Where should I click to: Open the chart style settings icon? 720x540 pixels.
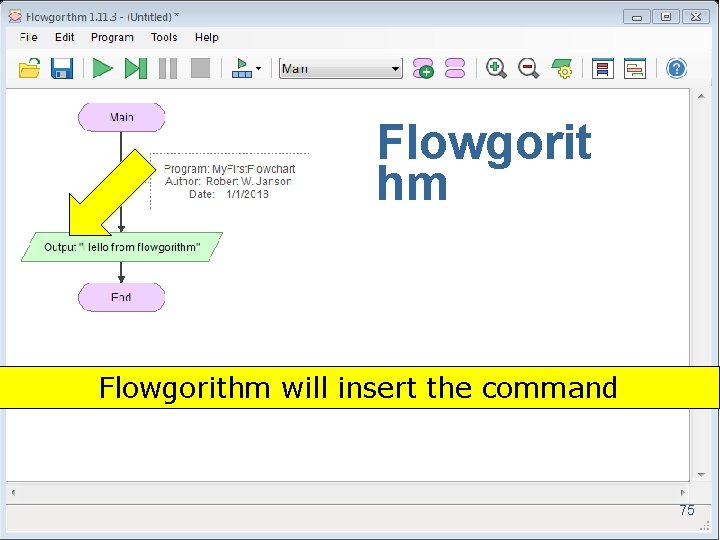coord(562,68)
